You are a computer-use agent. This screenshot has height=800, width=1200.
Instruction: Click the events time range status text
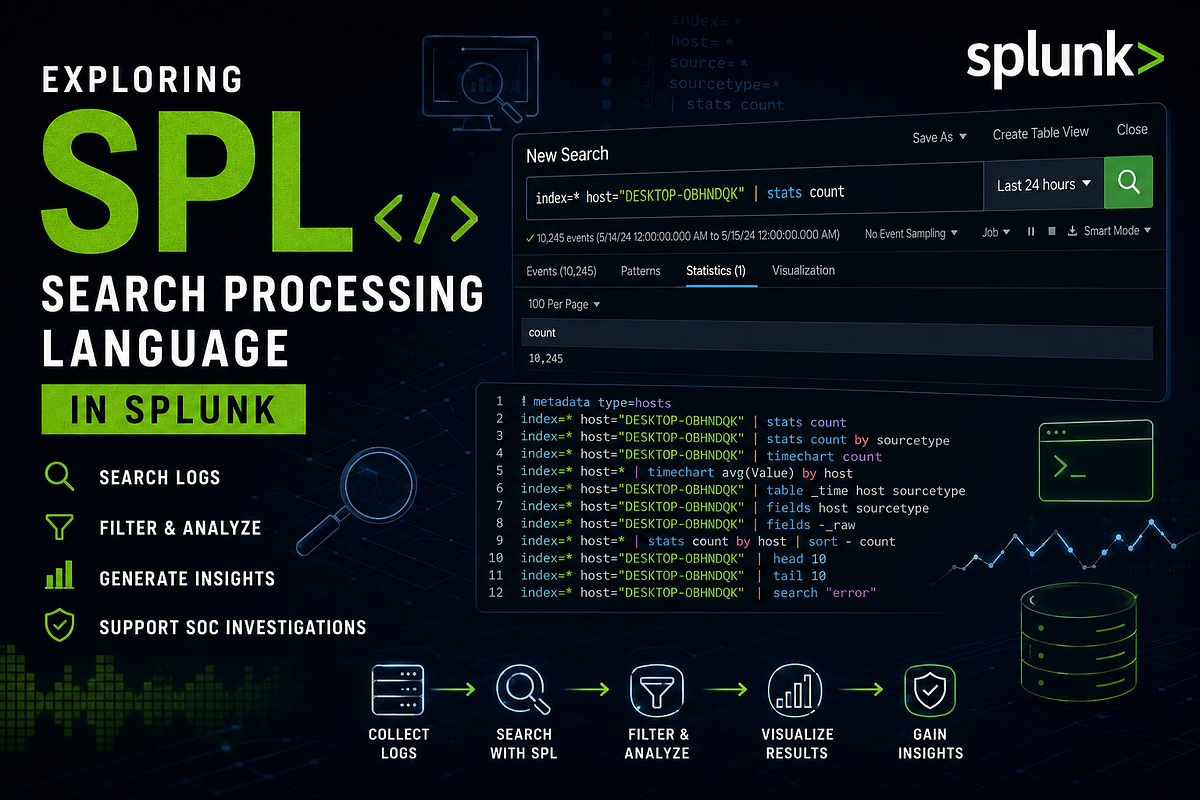(x=688, y=238)
